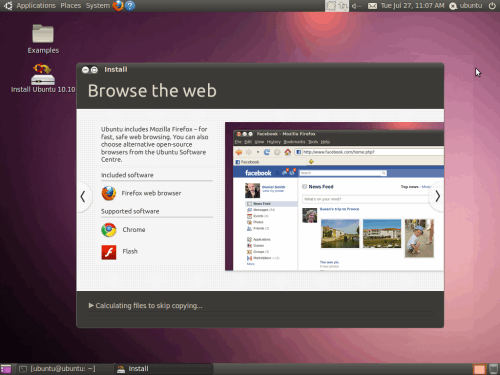Click the 'Browse the web' heading
This screenshot has width=500, height=375.
(x=152, y=91)
